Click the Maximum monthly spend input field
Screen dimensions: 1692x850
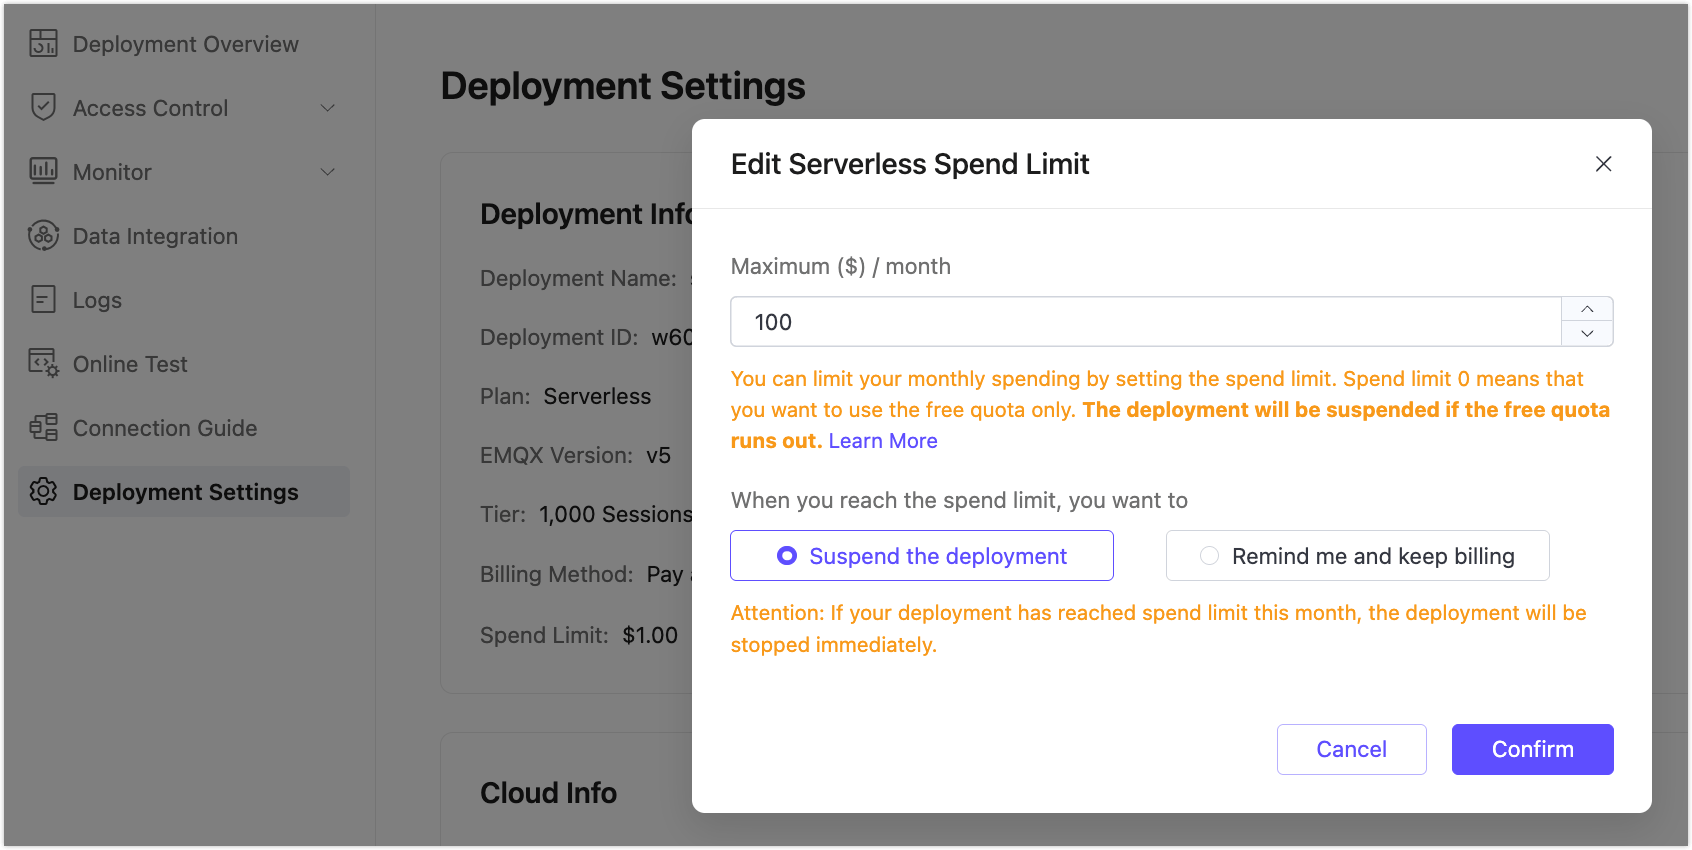click(1145, 322)
